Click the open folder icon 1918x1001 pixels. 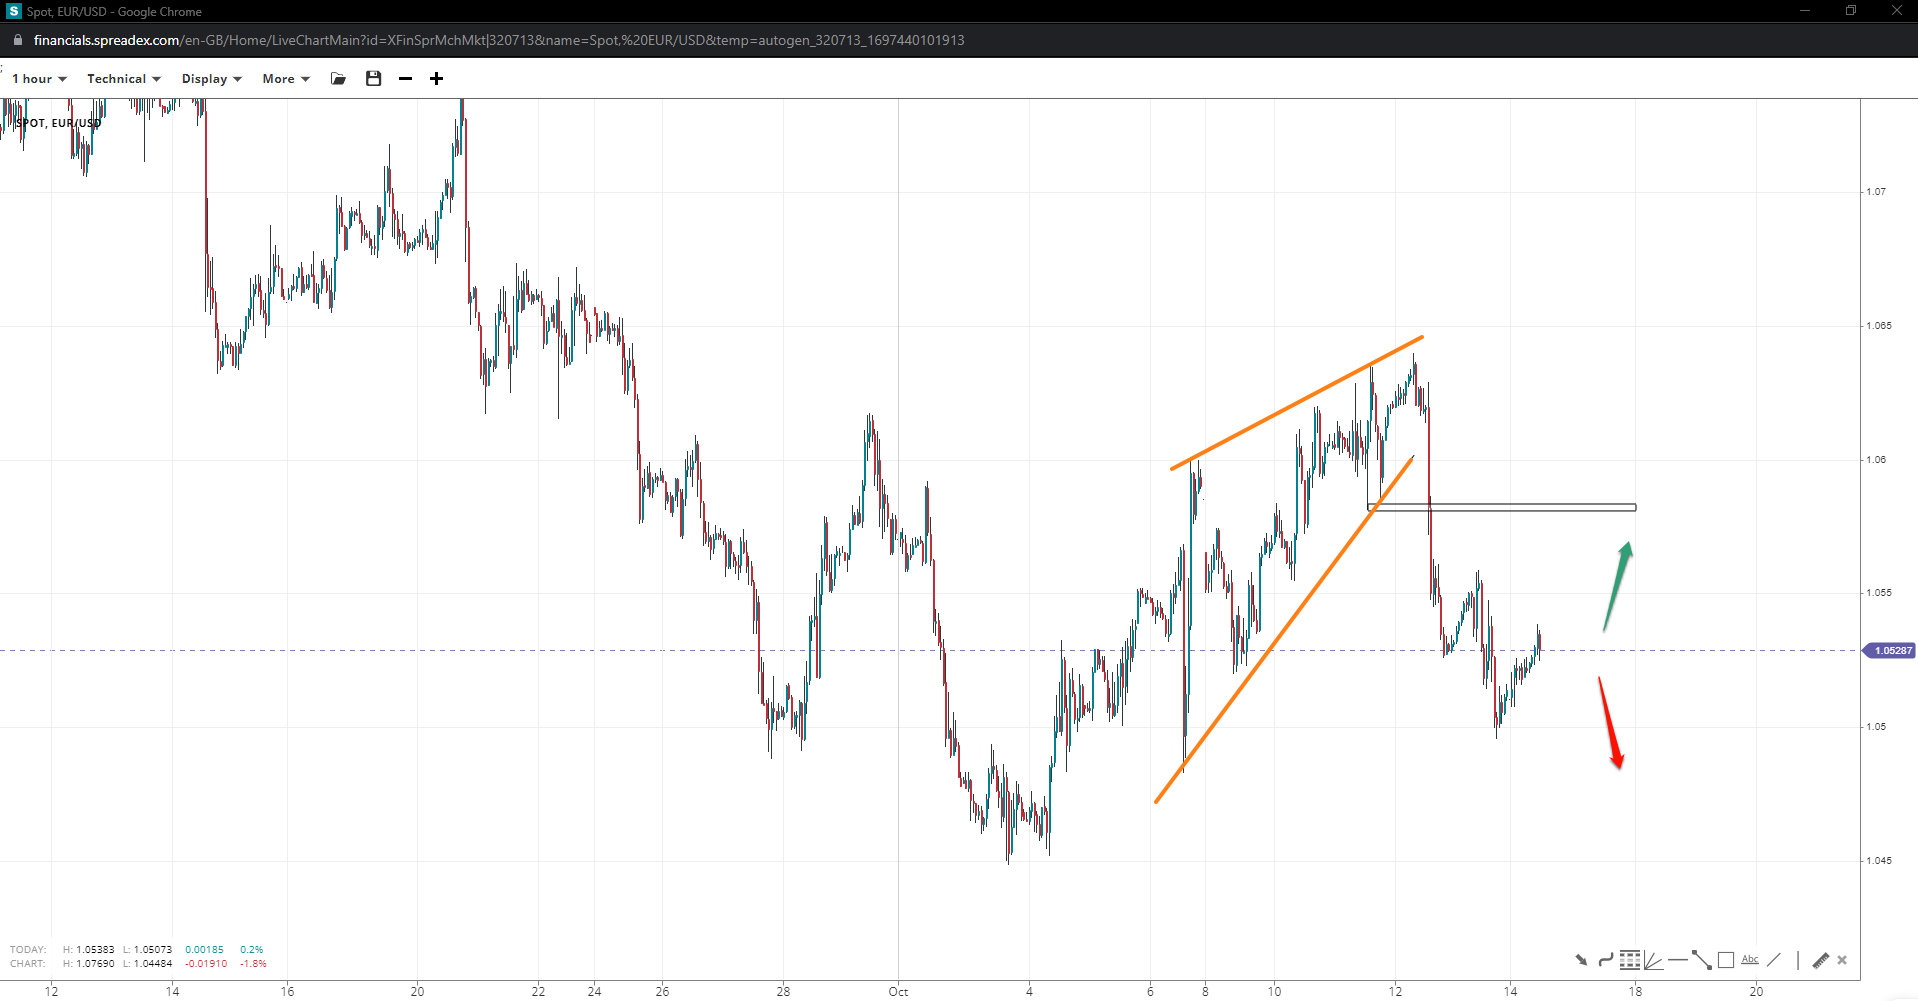(339, 79)
